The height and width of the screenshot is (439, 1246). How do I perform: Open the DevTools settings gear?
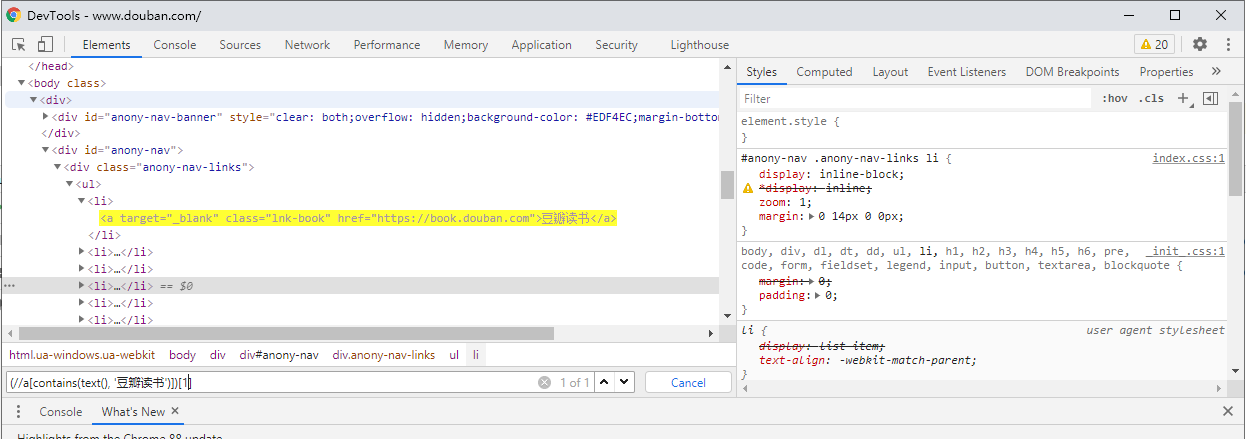[1200, 44]
